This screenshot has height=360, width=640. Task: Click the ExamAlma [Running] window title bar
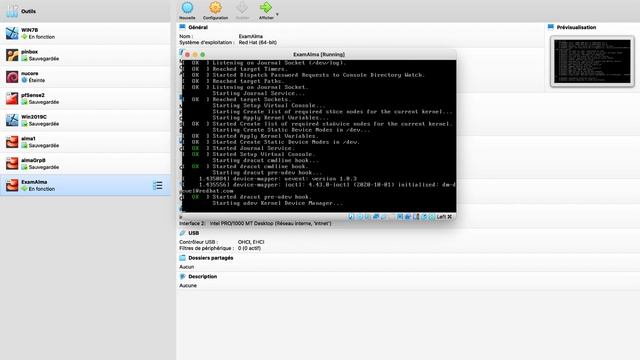[x=319, y=54]
